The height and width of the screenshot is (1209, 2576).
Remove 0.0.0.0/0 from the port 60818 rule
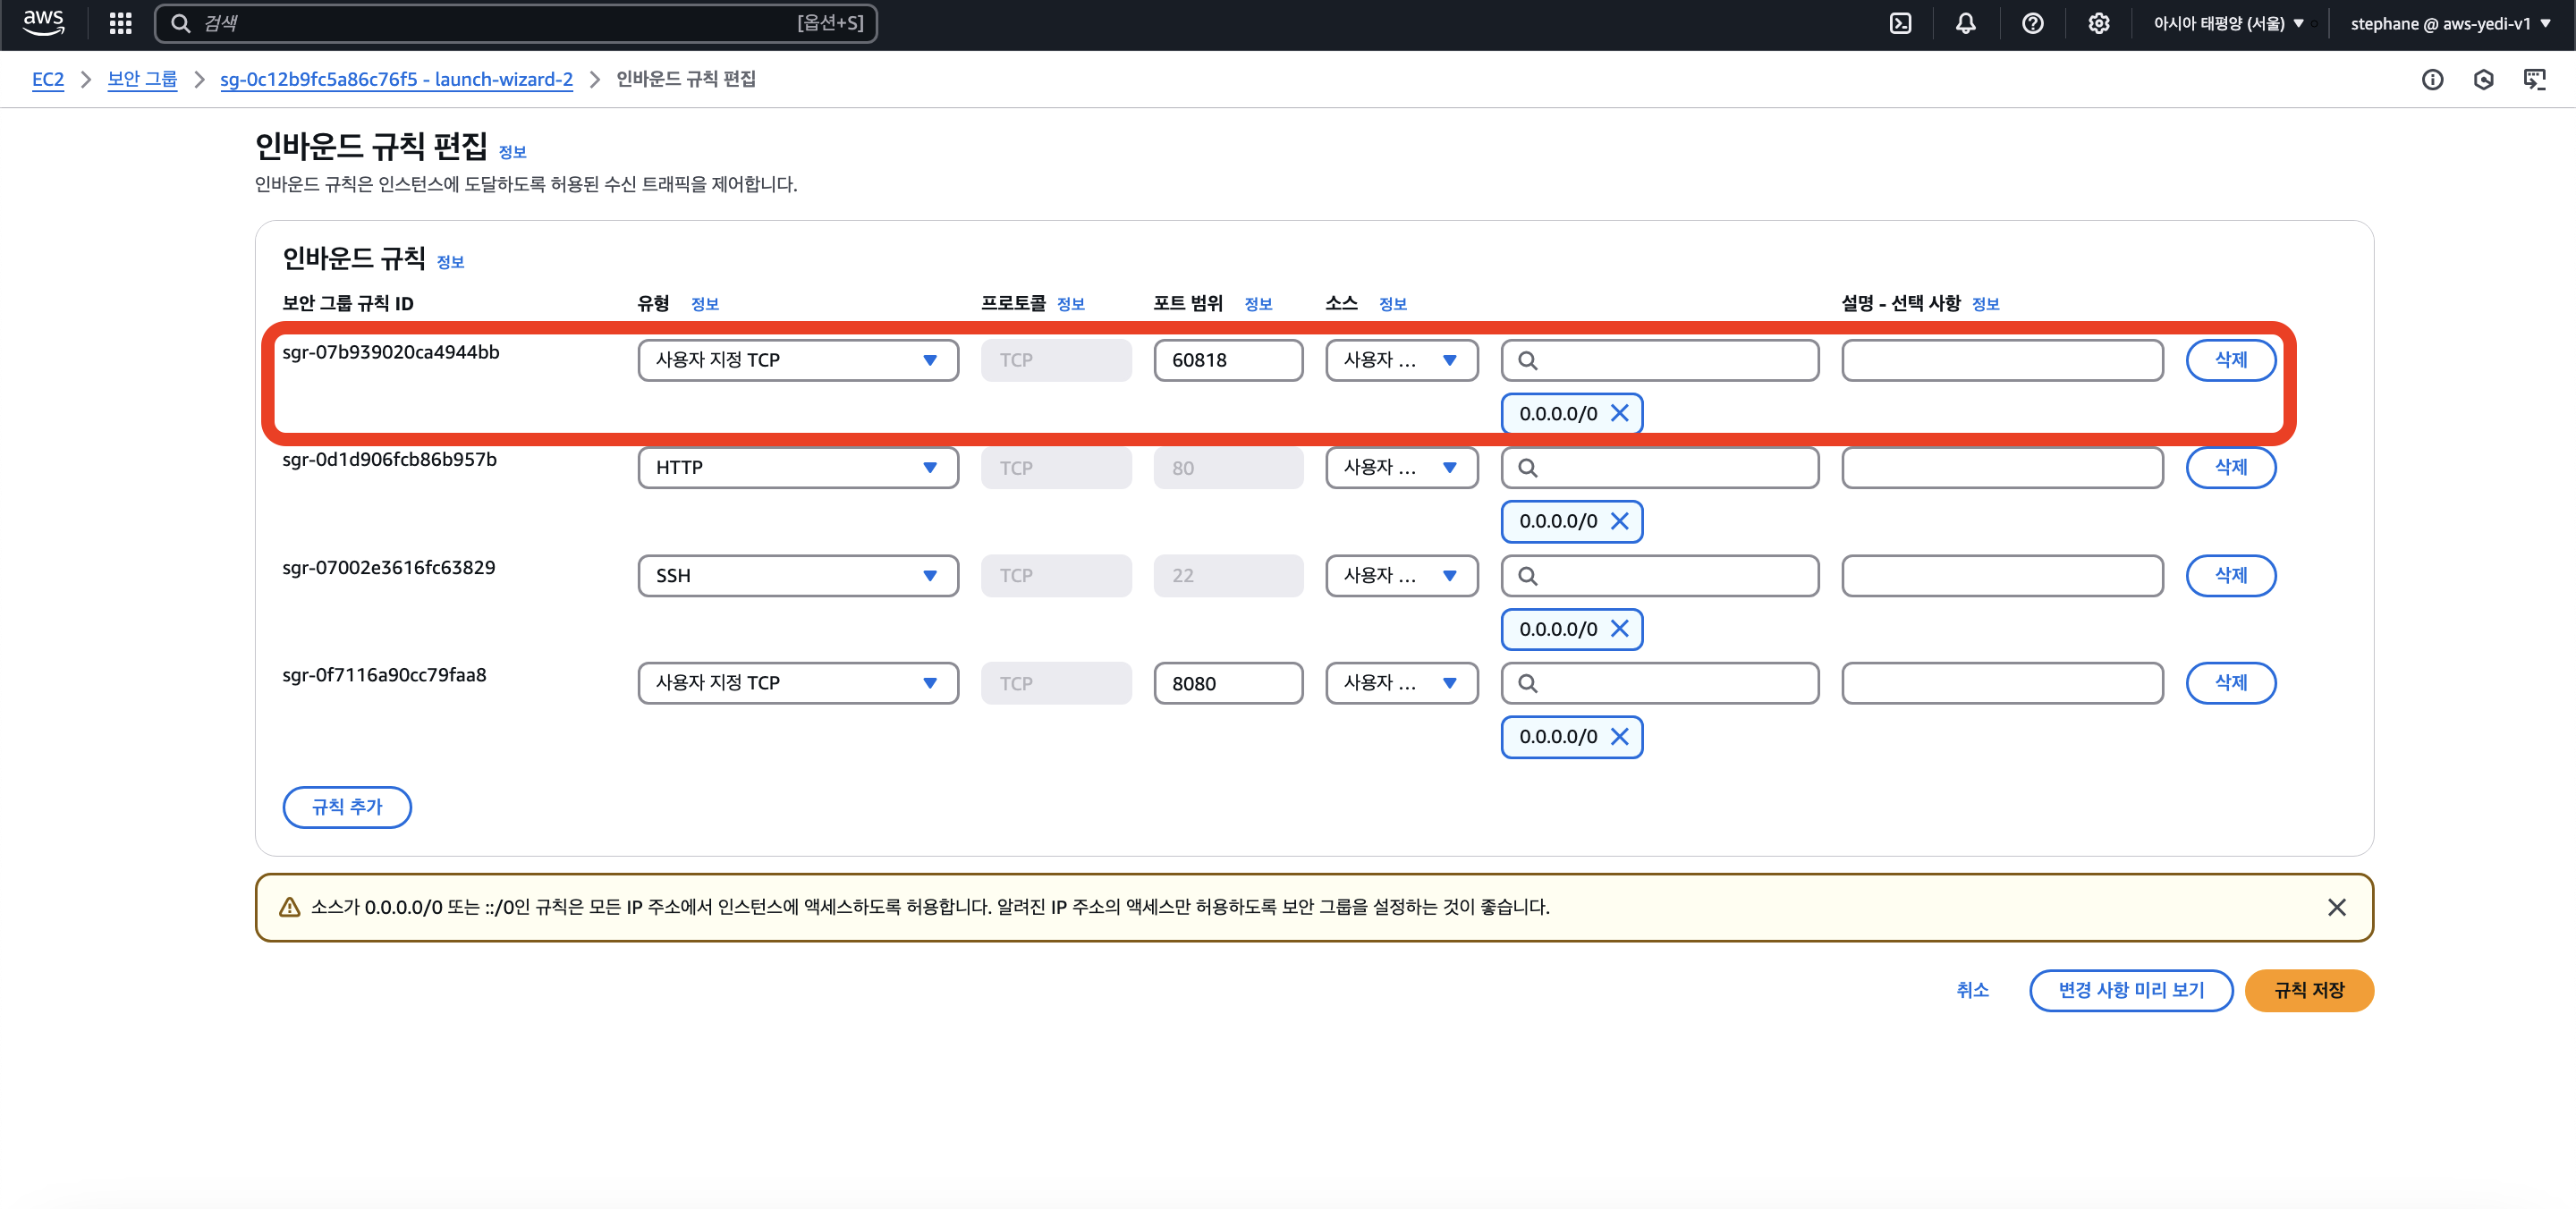[x=1619, y=413]
